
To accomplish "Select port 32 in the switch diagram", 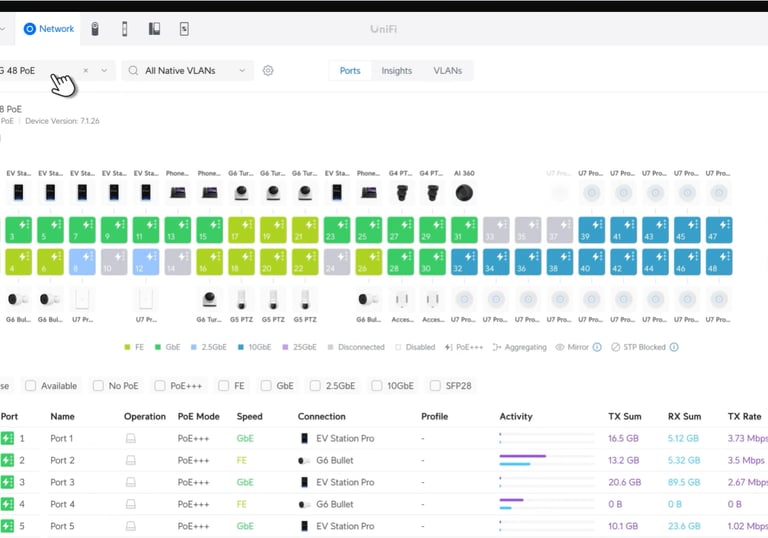I will (464, 262).
